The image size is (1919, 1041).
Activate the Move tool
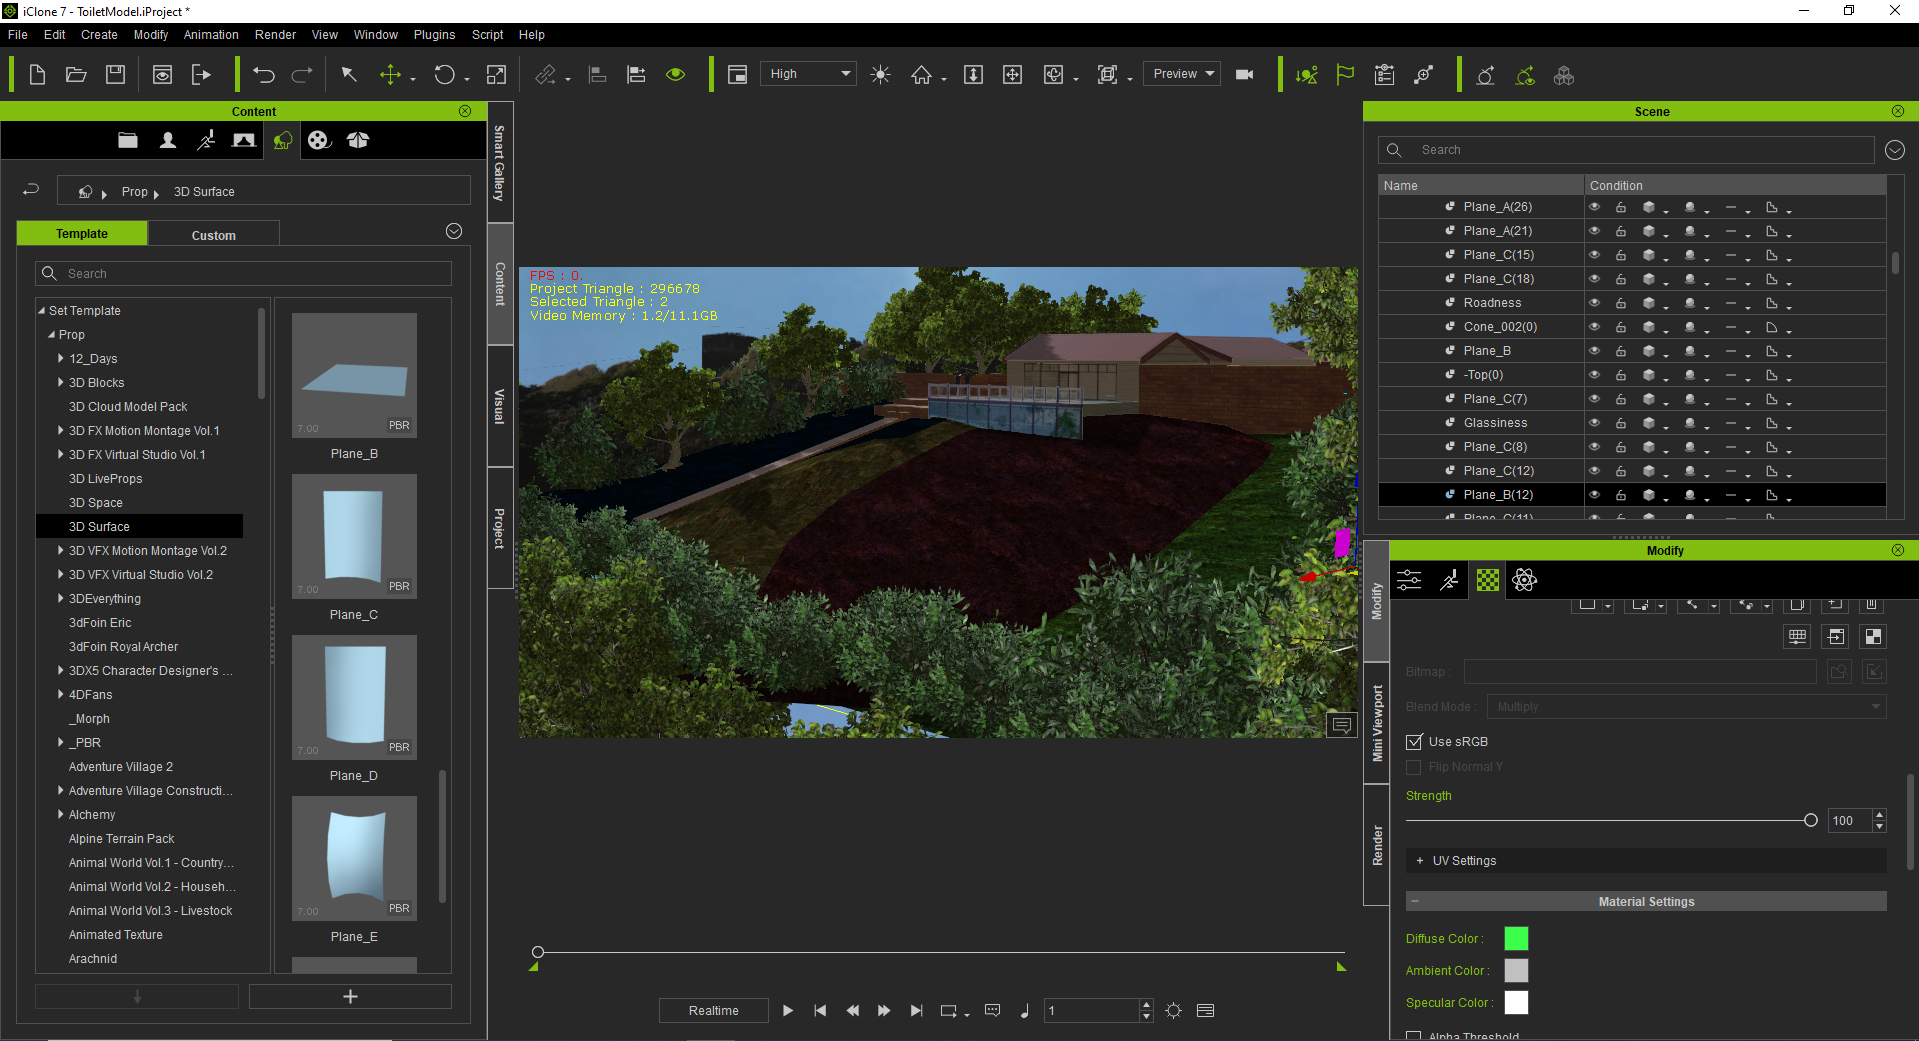390,75
